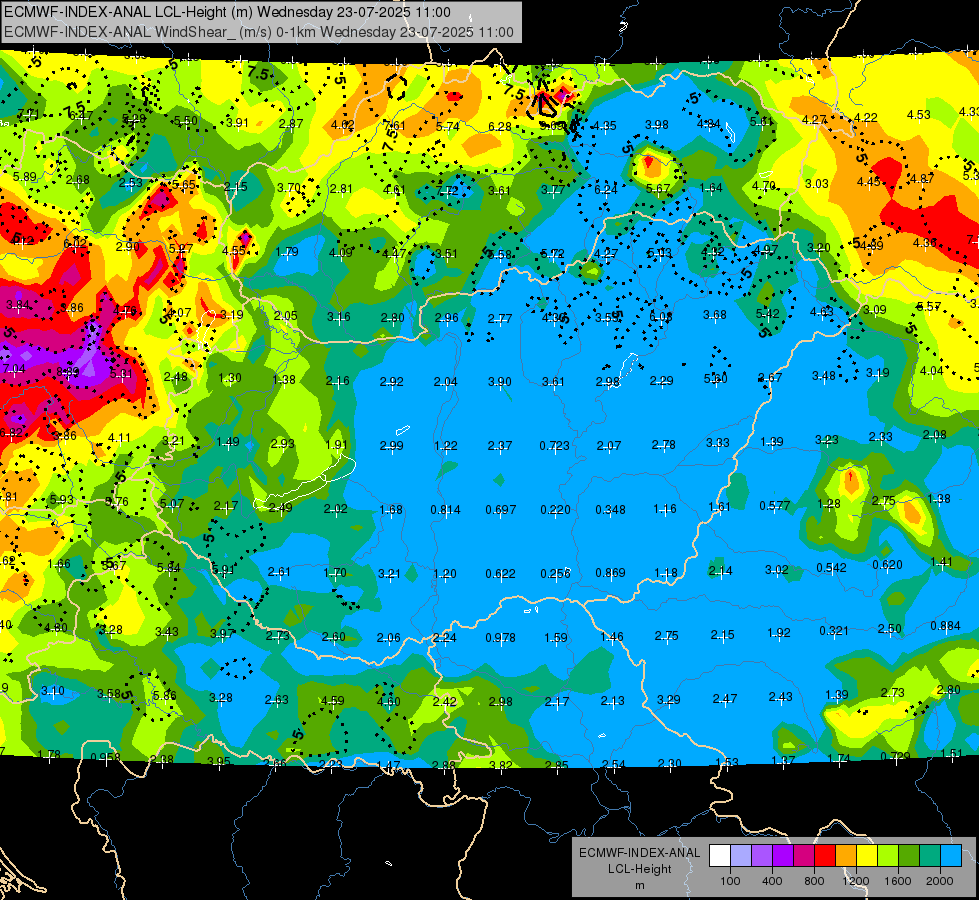Click the wind shear value 7.04

14,369
